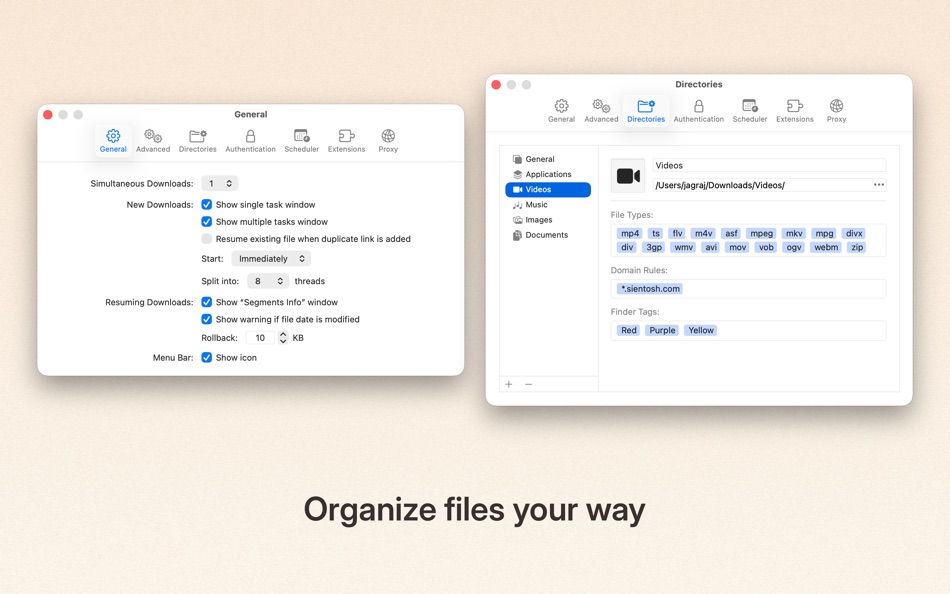Switch to General tab in Directories window
This screenshot has height=594, width=950.
pyautogui.click(x=561, y=111)
